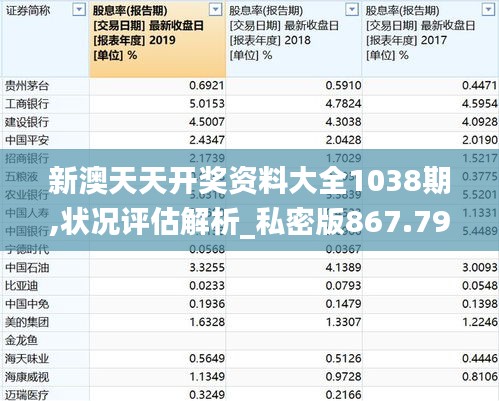Select the 证券简称 header label
The height and width of the screenshot is (401, 499).
point(28,11)
